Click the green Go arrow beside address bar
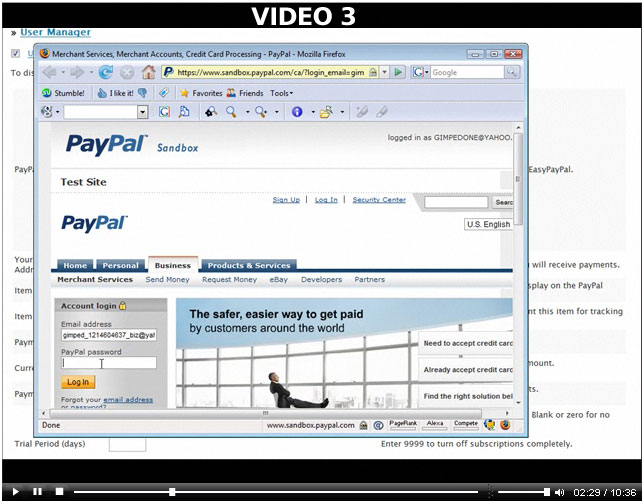644x504 pixels. 398,72
